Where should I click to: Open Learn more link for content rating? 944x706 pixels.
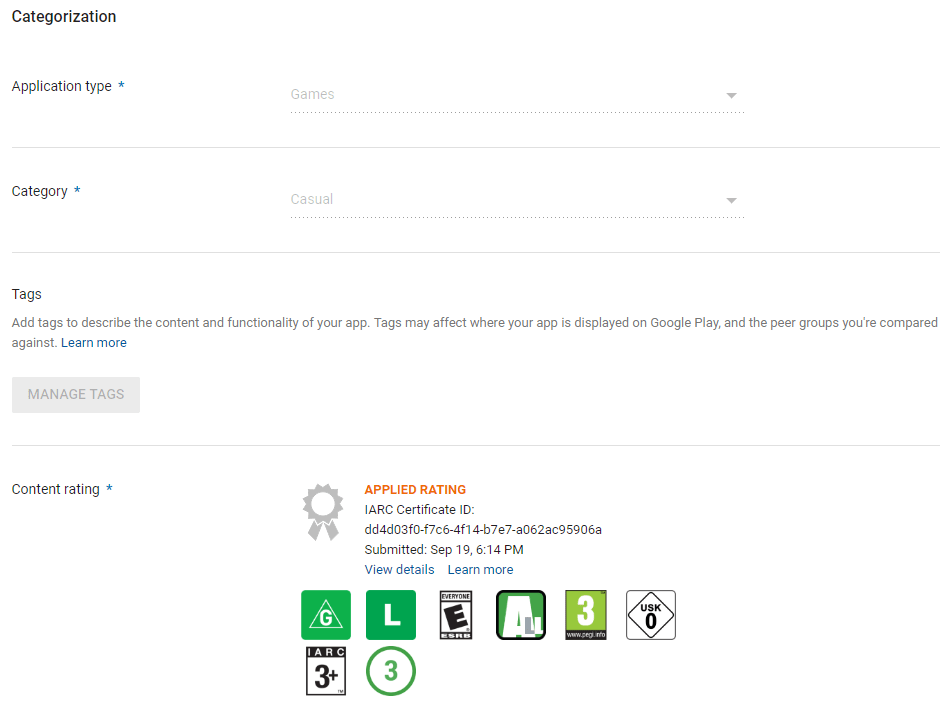[x=480, y=569]
